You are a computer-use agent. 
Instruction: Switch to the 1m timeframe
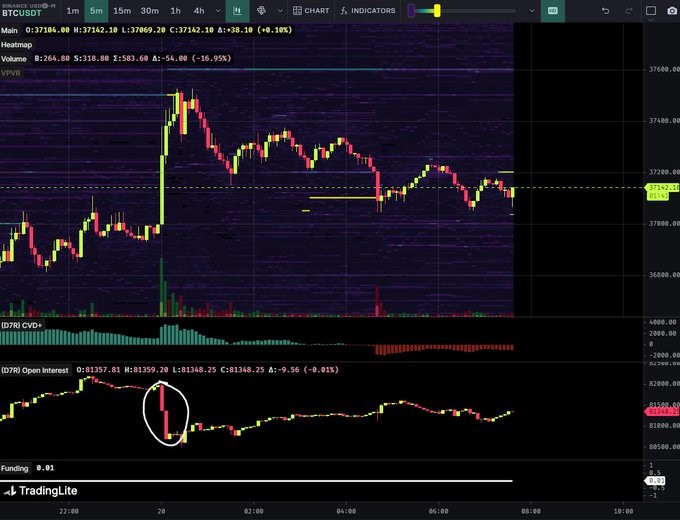(73, 11)
